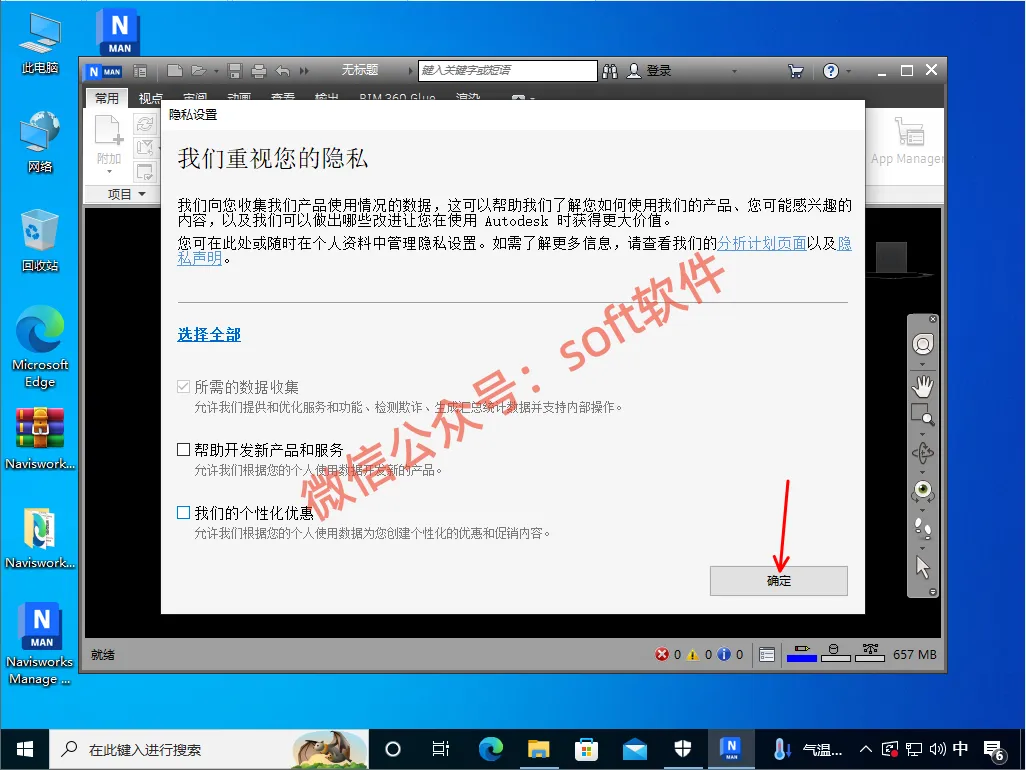Open Microsoft Edge from taskbar
Image resolution: width=1026 pixels, height=770 pixels.
[491, 749]
